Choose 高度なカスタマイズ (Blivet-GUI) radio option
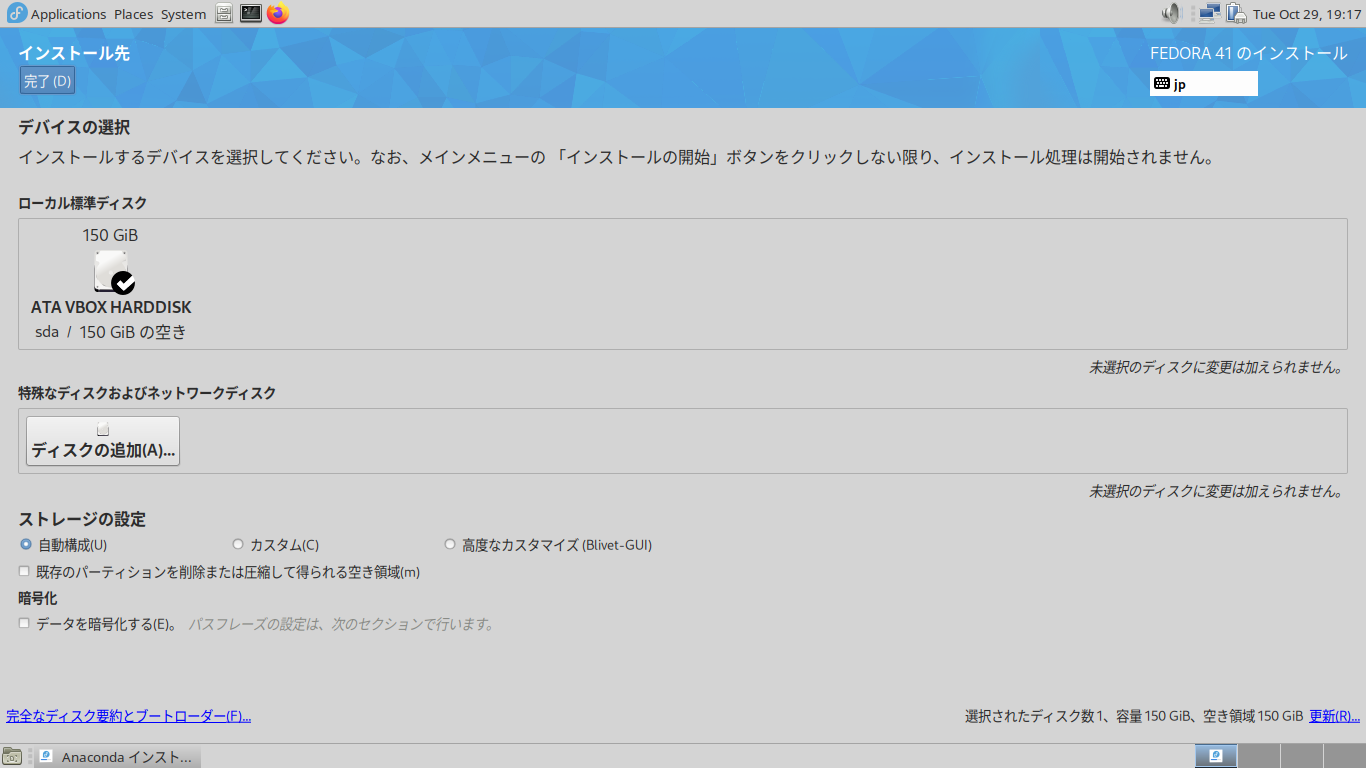Screen dimensions: 1366x768 450,545
